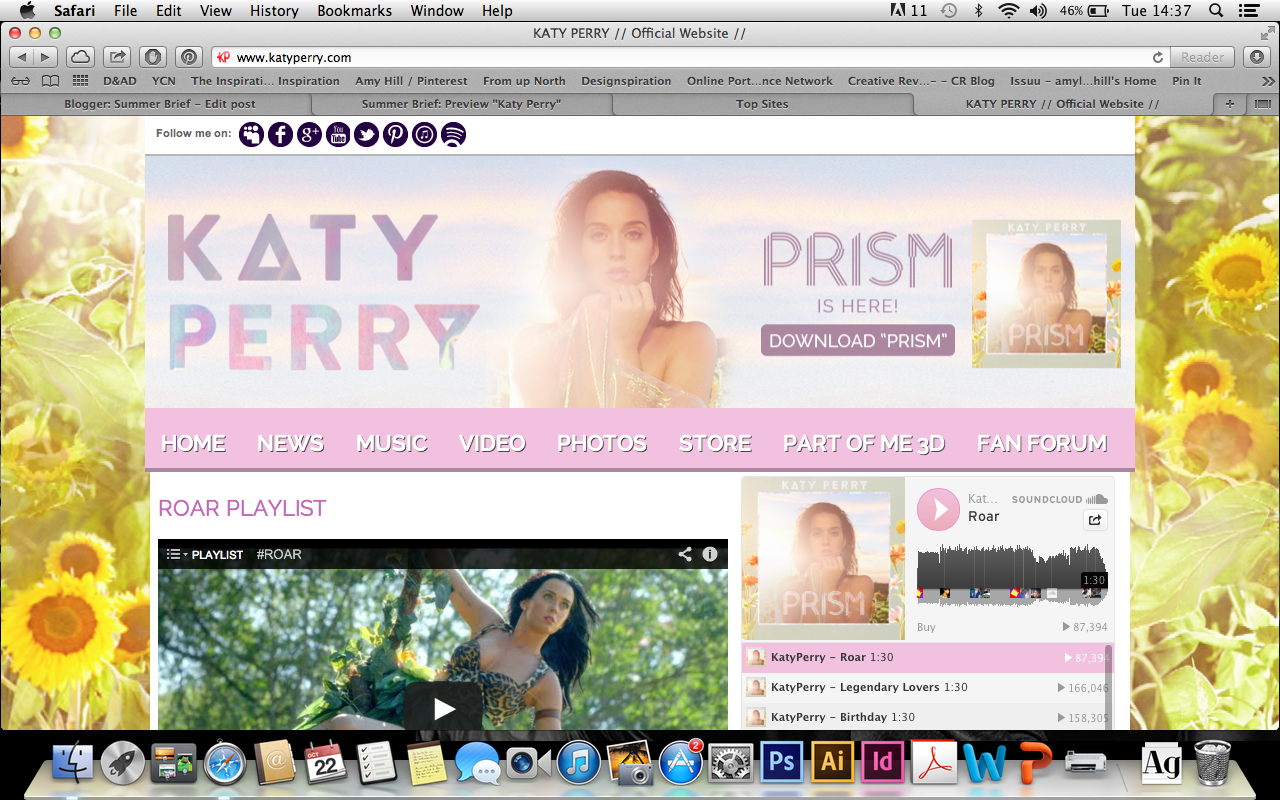Play the Roar playlist video
1280x800 pixels.
[x=444, y=708]
